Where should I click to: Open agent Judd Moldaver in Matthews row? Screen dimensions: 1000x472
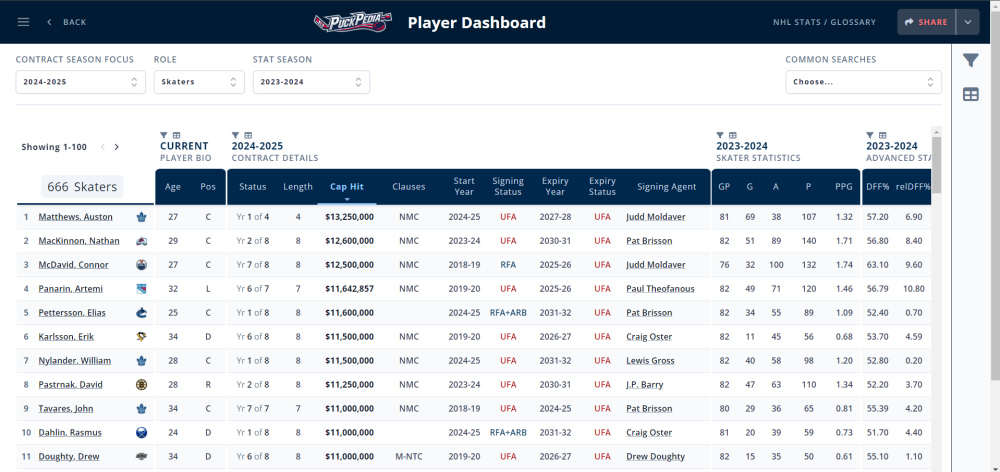click(x=656, y=217)
